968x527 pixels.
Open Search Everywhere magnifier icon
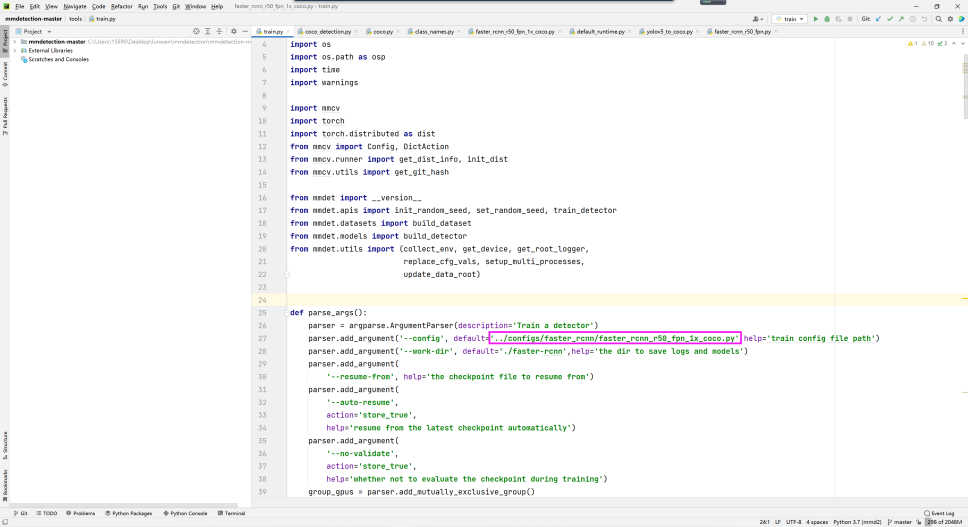coord(938,19)
